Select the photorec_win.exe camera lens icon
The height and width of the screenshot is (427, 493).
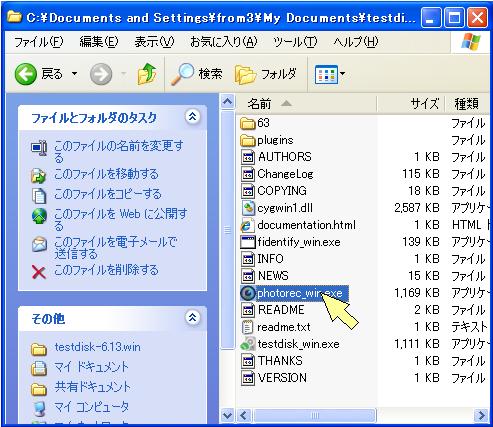pyautogui.click(x=248, y=293)
